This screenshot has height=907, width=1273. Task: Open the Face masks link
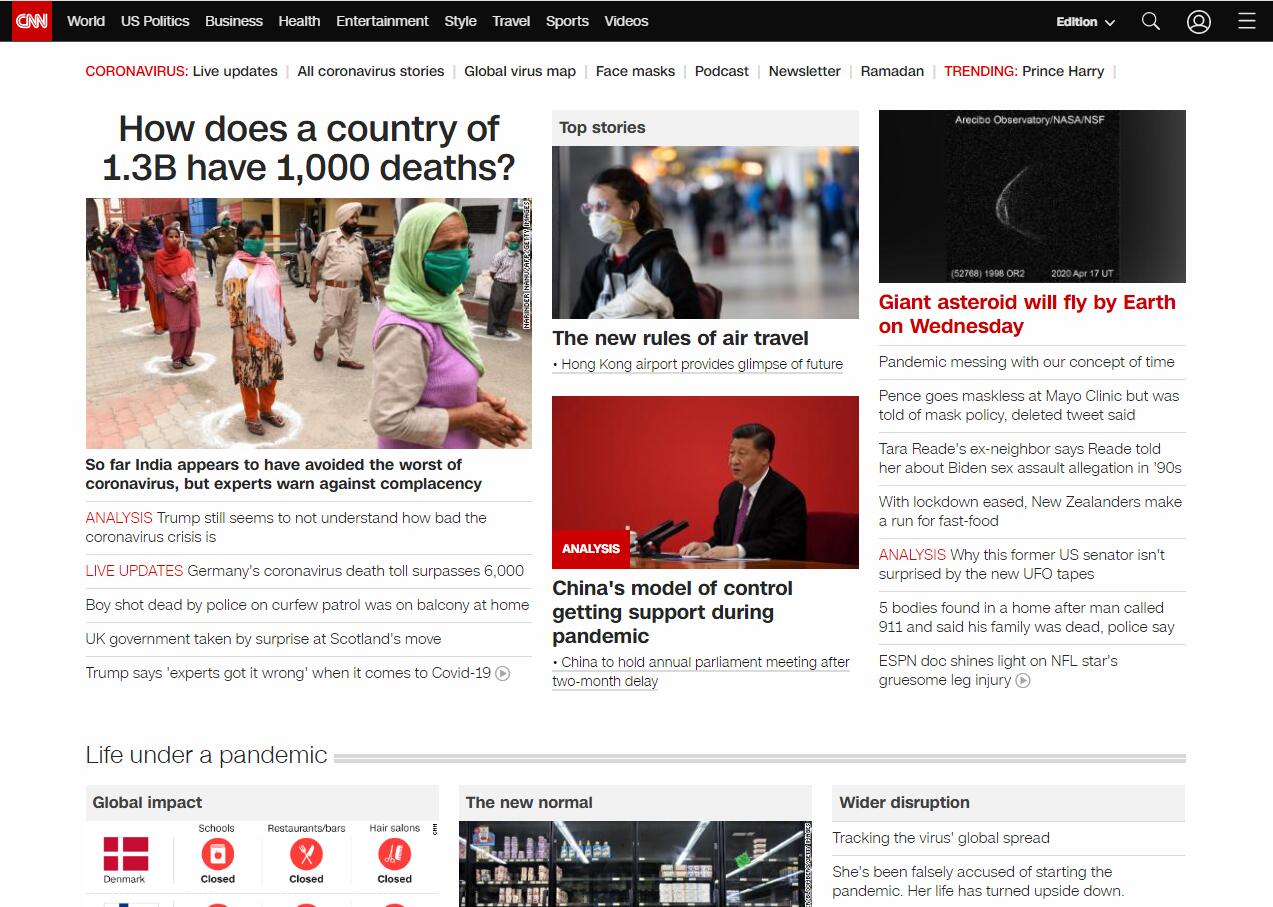pyautogui.click(x=635, y=71)
